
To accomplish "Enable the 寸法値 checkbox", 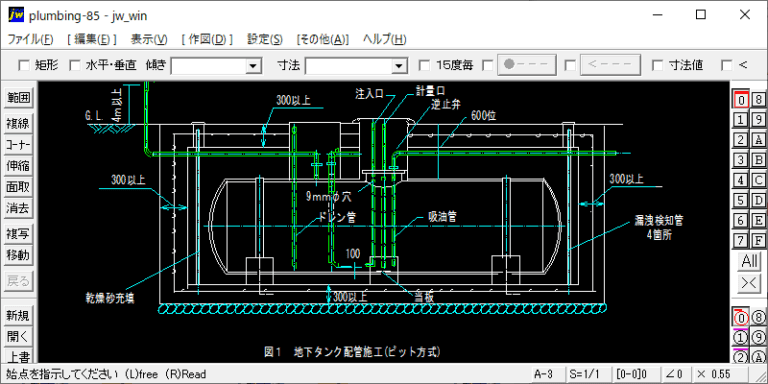I will click(x=658, y=65).
